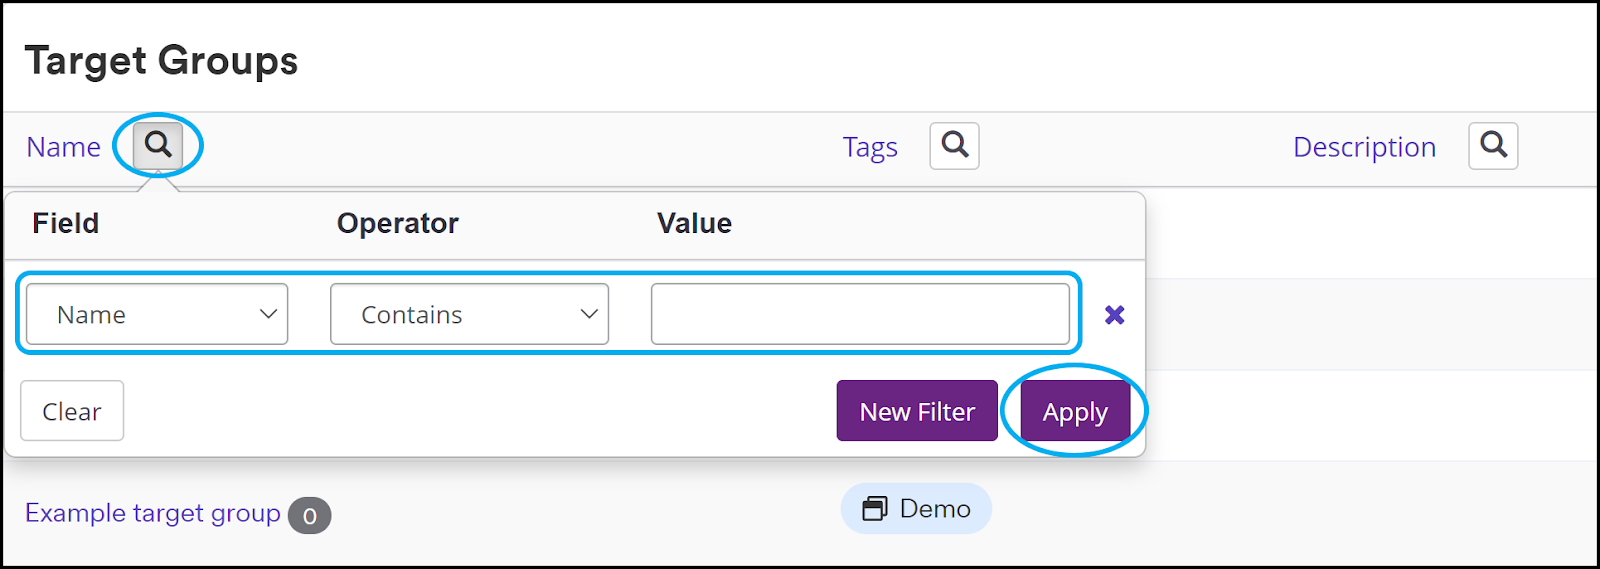Expand the Name field dropdown
This screenshot has height=569, width=1600.
[x=157, y=314]
